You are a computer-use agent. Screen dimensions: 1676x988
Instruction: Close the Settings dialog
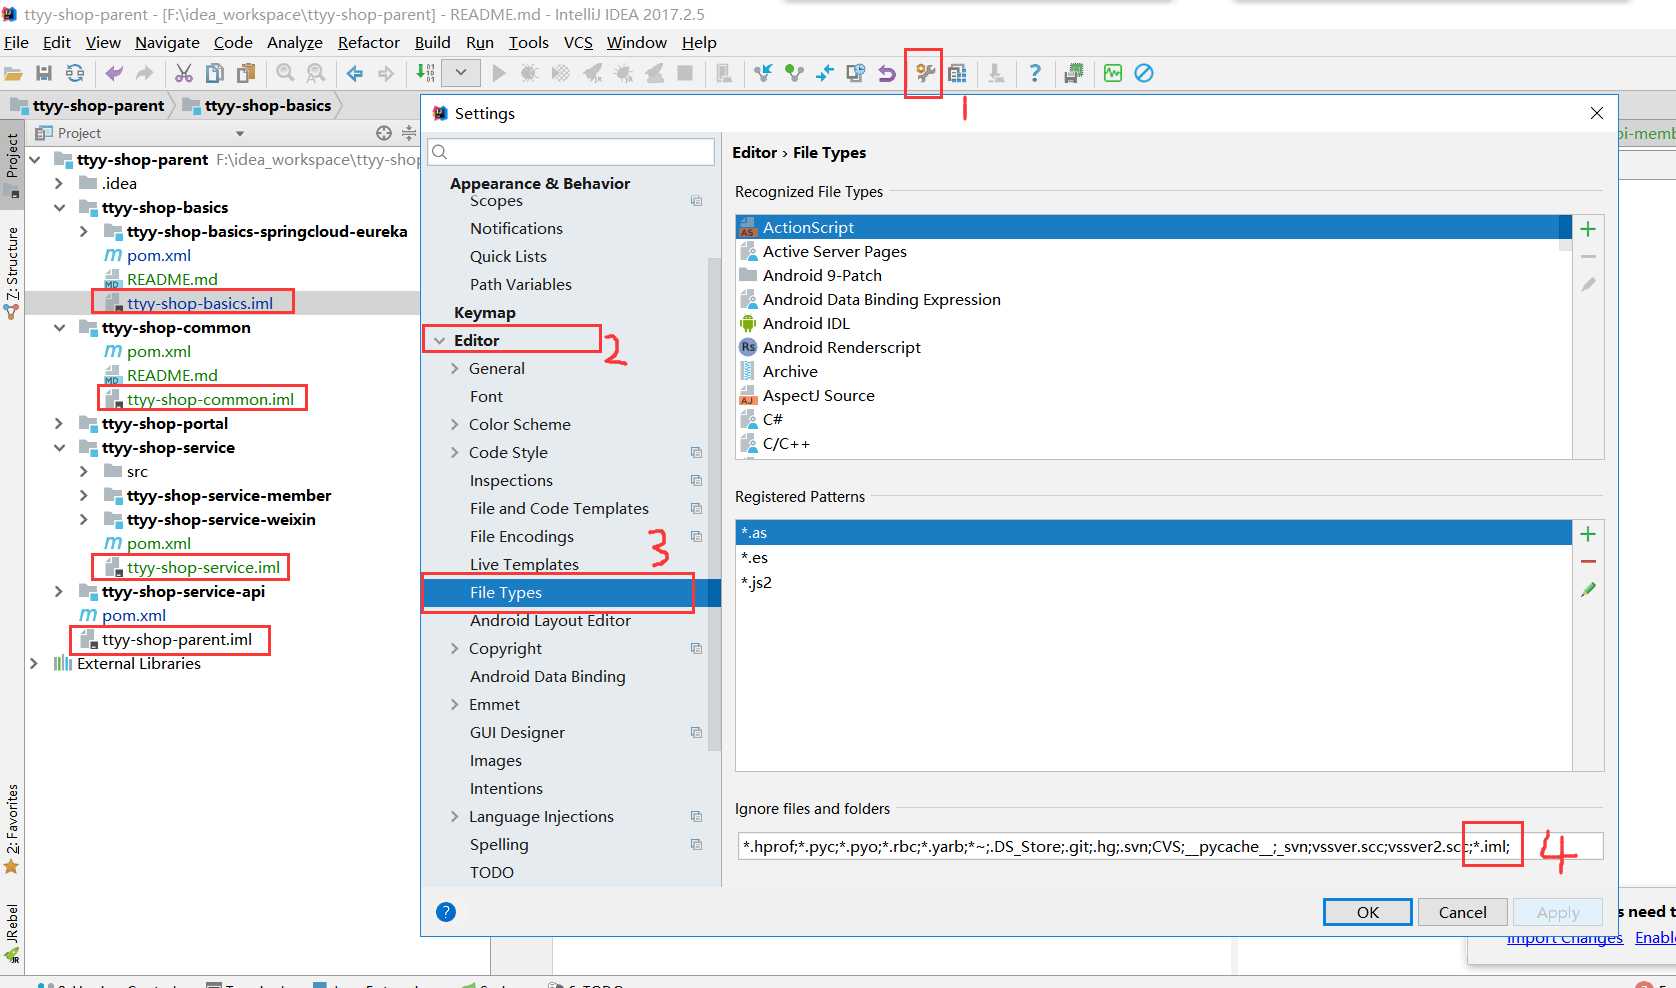[x=1597, y=113]
